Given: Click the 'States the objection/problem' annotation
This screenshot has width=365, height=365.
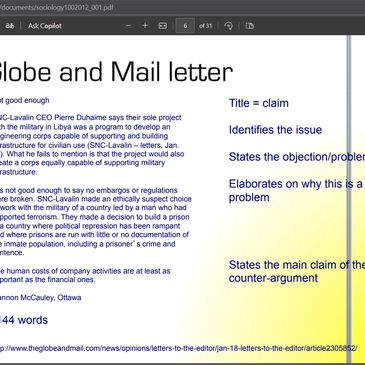Looking at the screenshot, I should point(297,157).
